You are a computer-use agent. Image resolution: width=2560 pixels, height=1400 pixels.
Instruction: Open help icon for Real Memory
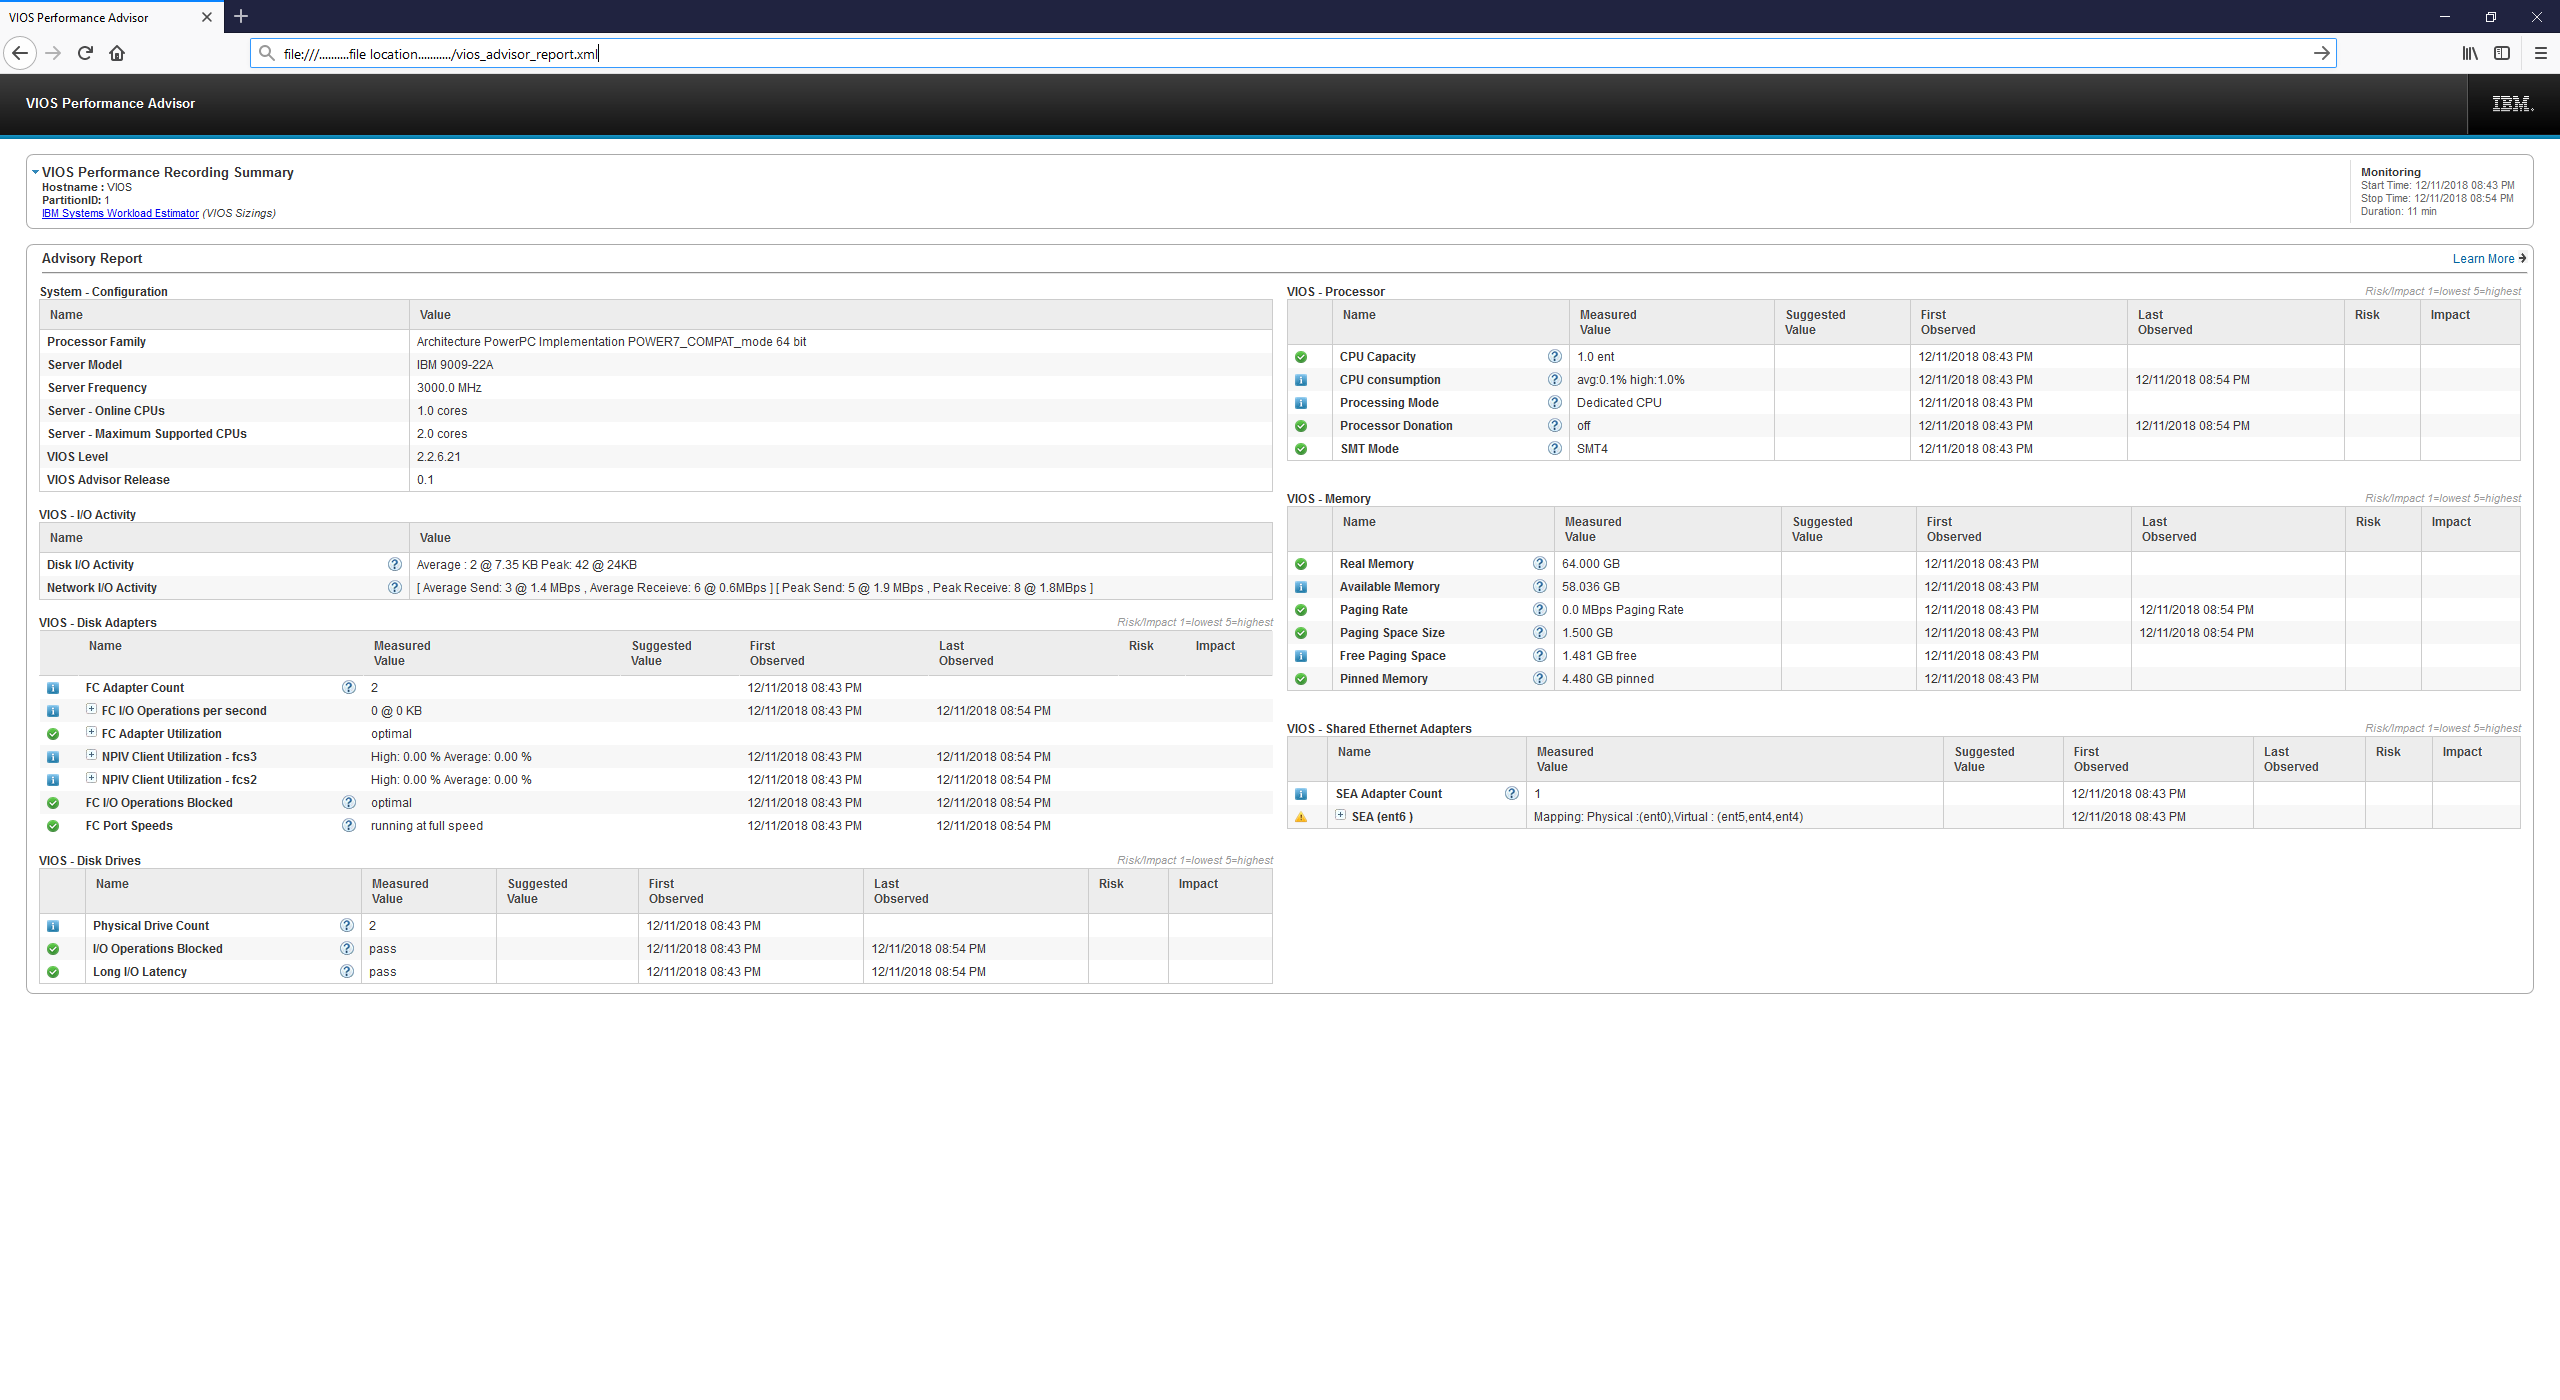coord(1539,563)
